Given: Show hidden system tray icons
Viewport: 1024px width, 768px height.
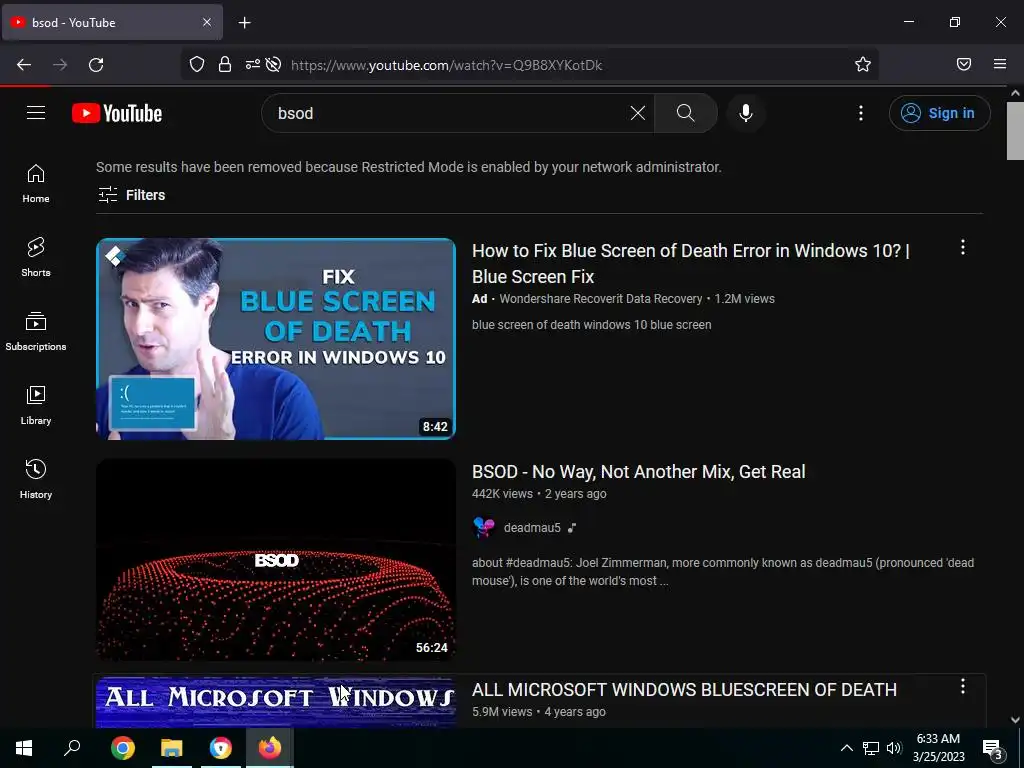Looking at the screenshot, I should (x=846, y=748).
